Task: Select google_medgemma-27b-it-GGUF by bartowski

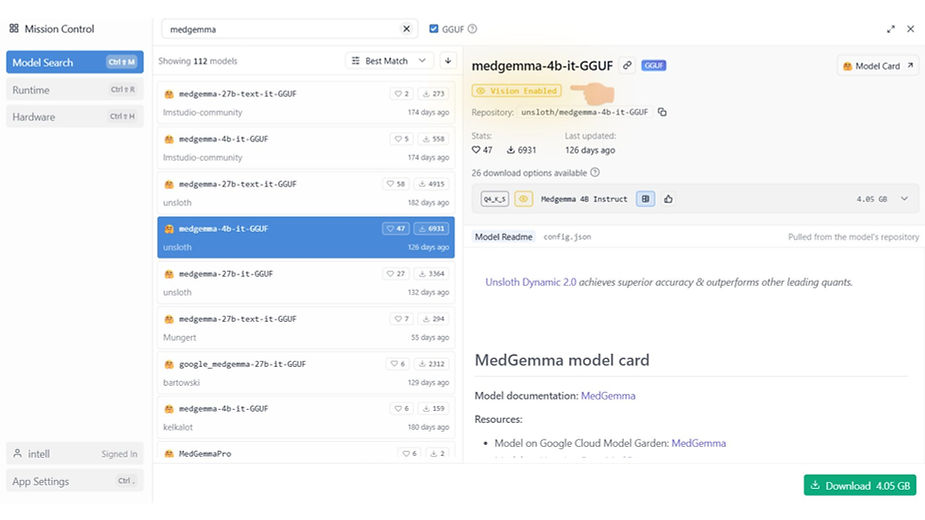Action: (x=306, y=373)
